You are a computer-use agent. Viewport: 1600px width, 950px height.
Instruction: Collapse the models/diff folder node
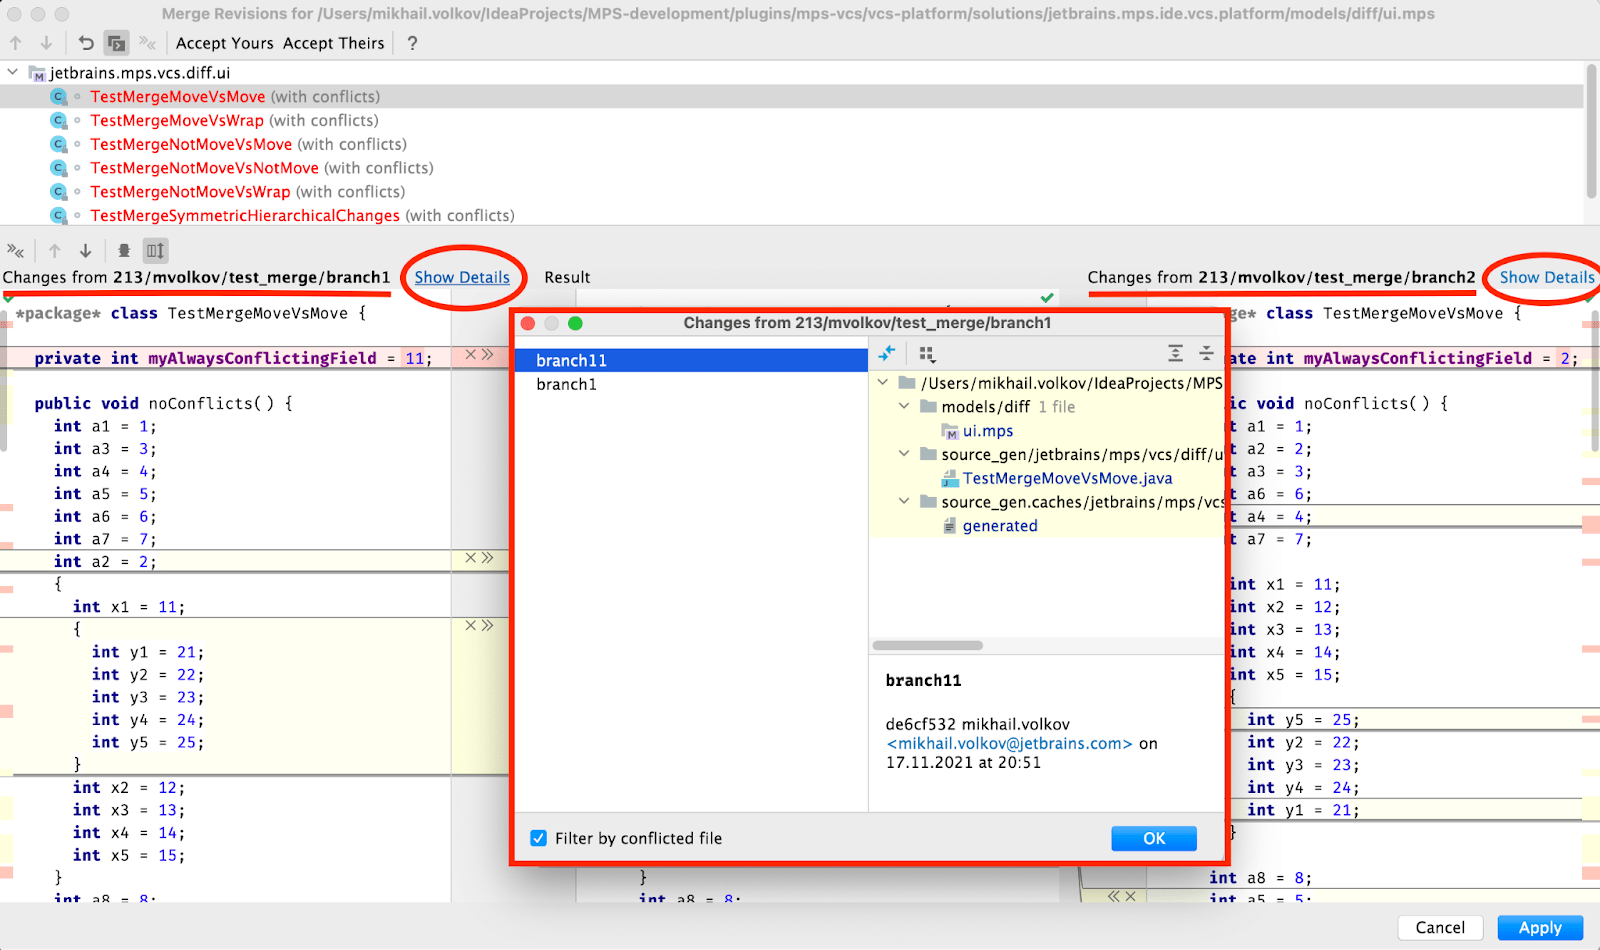904,407
